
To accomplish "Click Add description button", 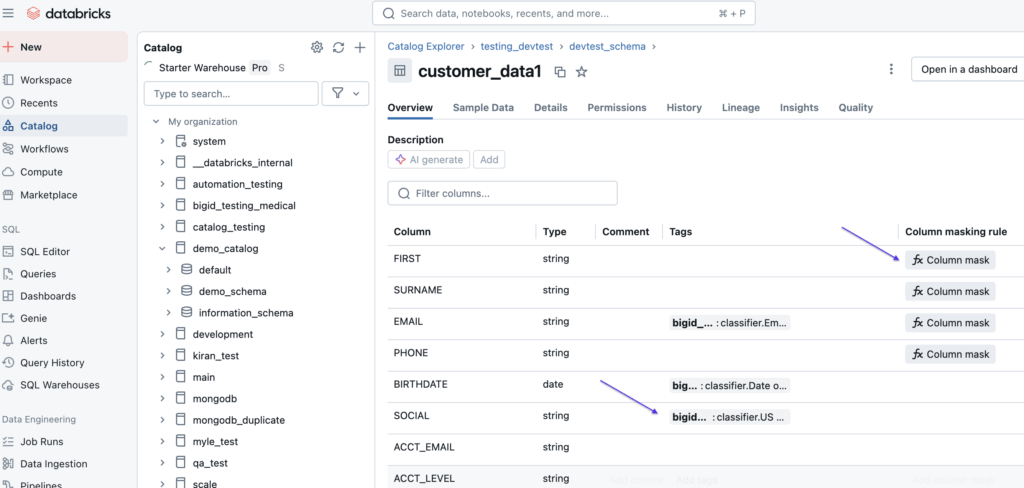I will [x=489, y=159].
